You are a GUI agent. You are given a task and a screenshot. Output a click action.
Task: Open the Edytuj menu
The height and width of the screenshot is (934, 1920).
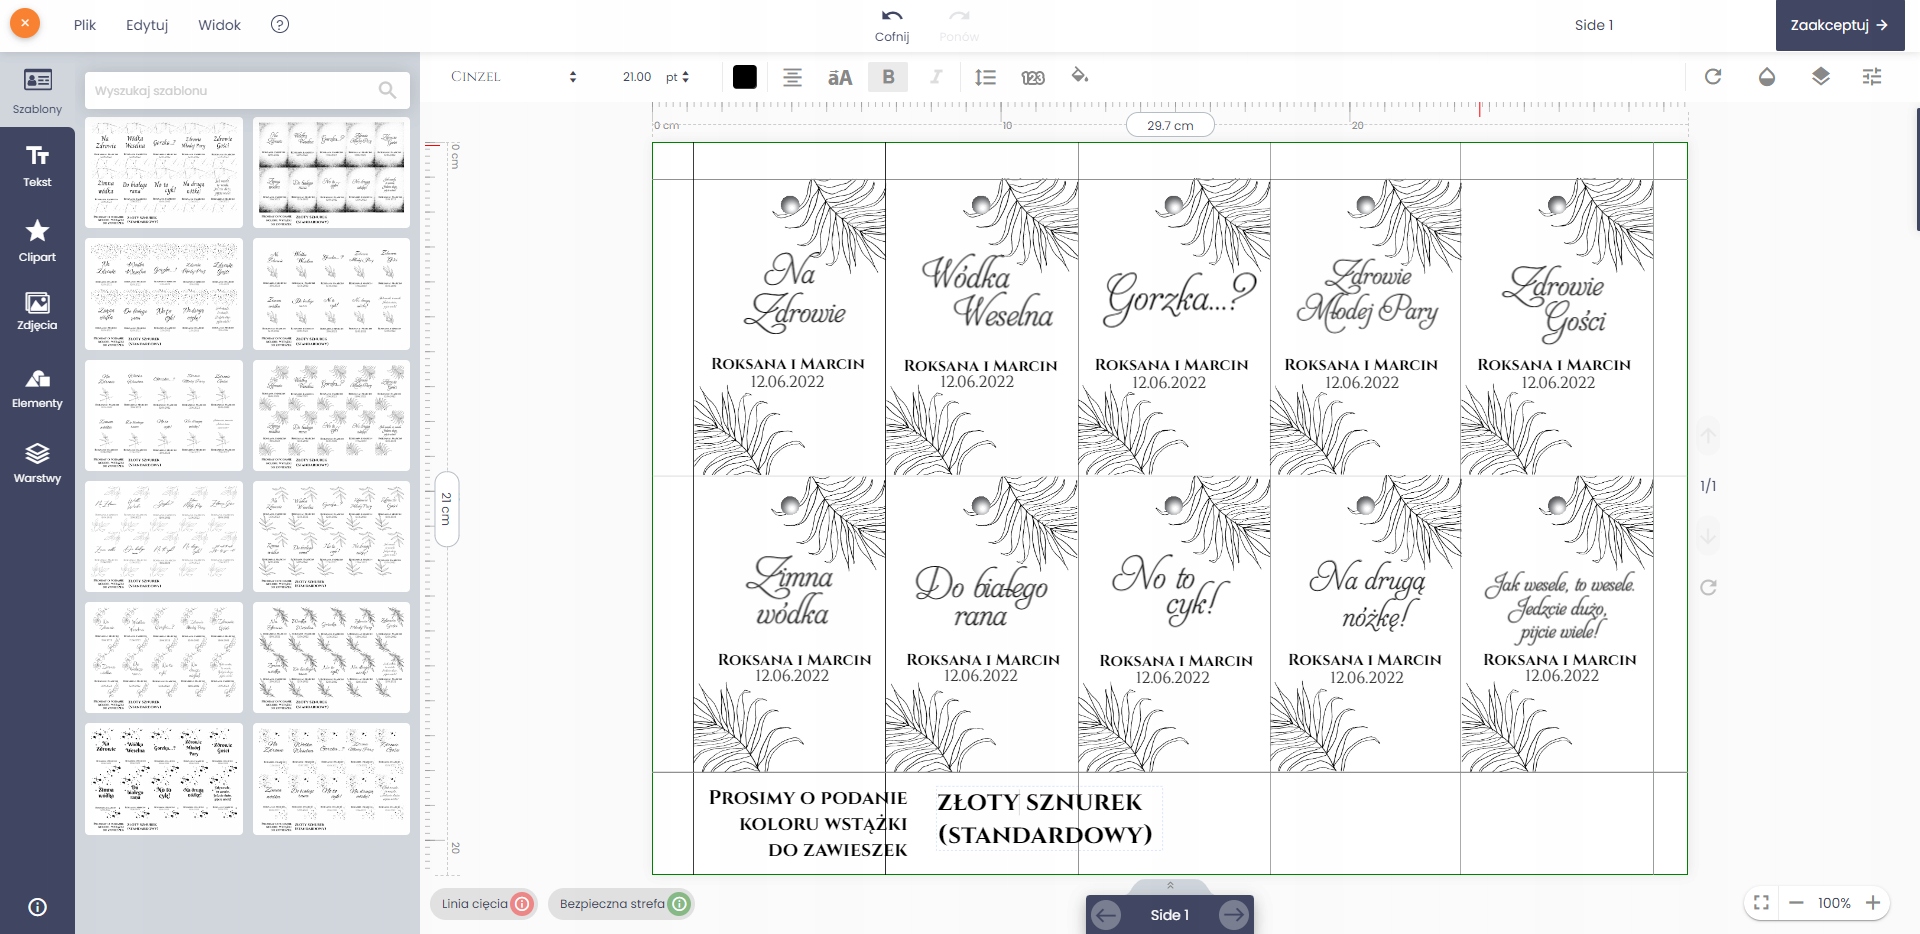(147, 25)
